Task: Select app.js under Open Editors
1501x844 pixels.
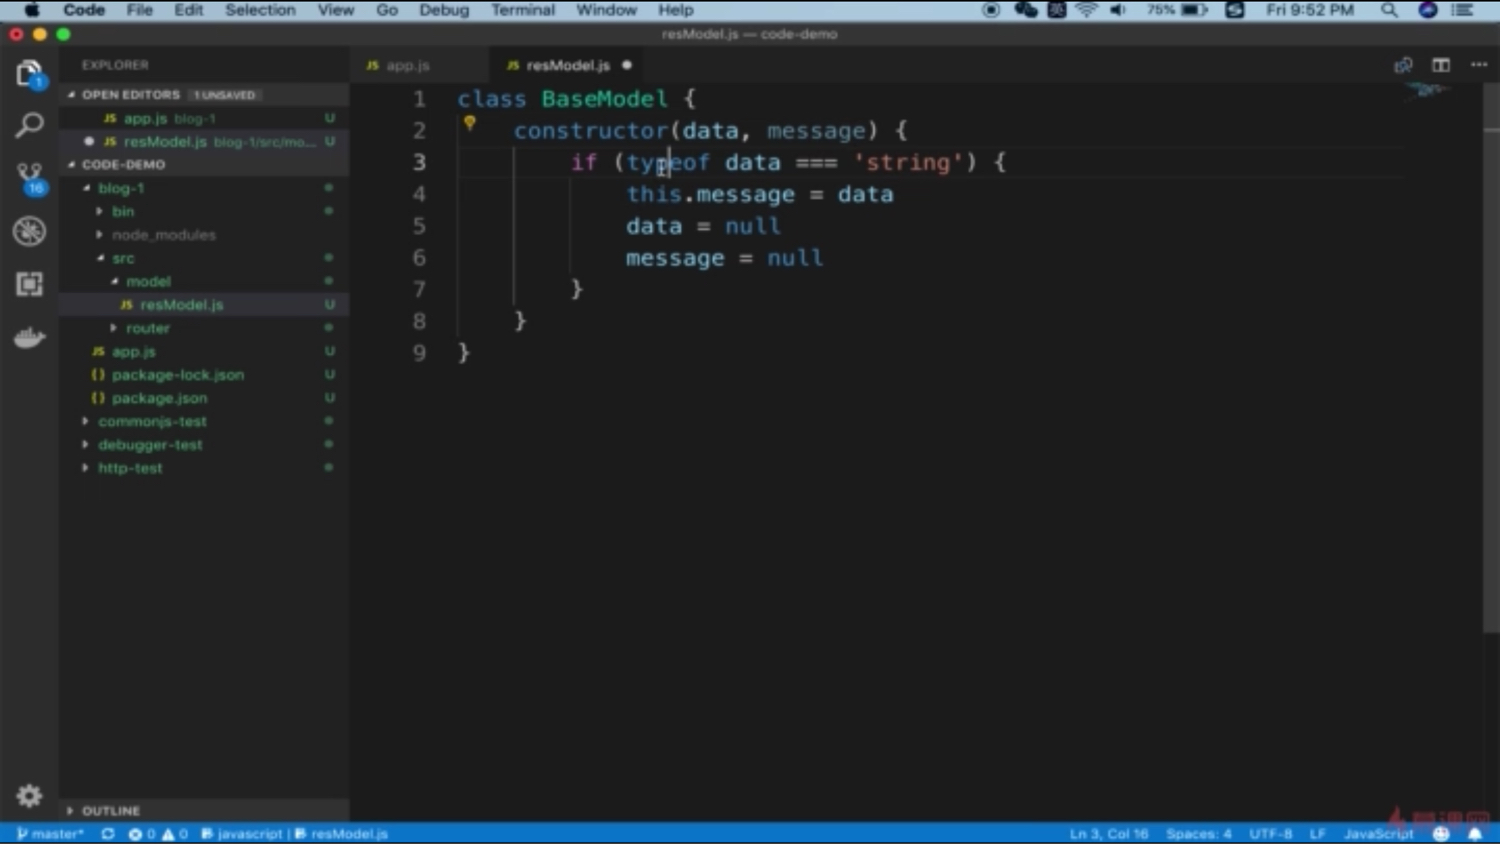Action: point(205,118)
